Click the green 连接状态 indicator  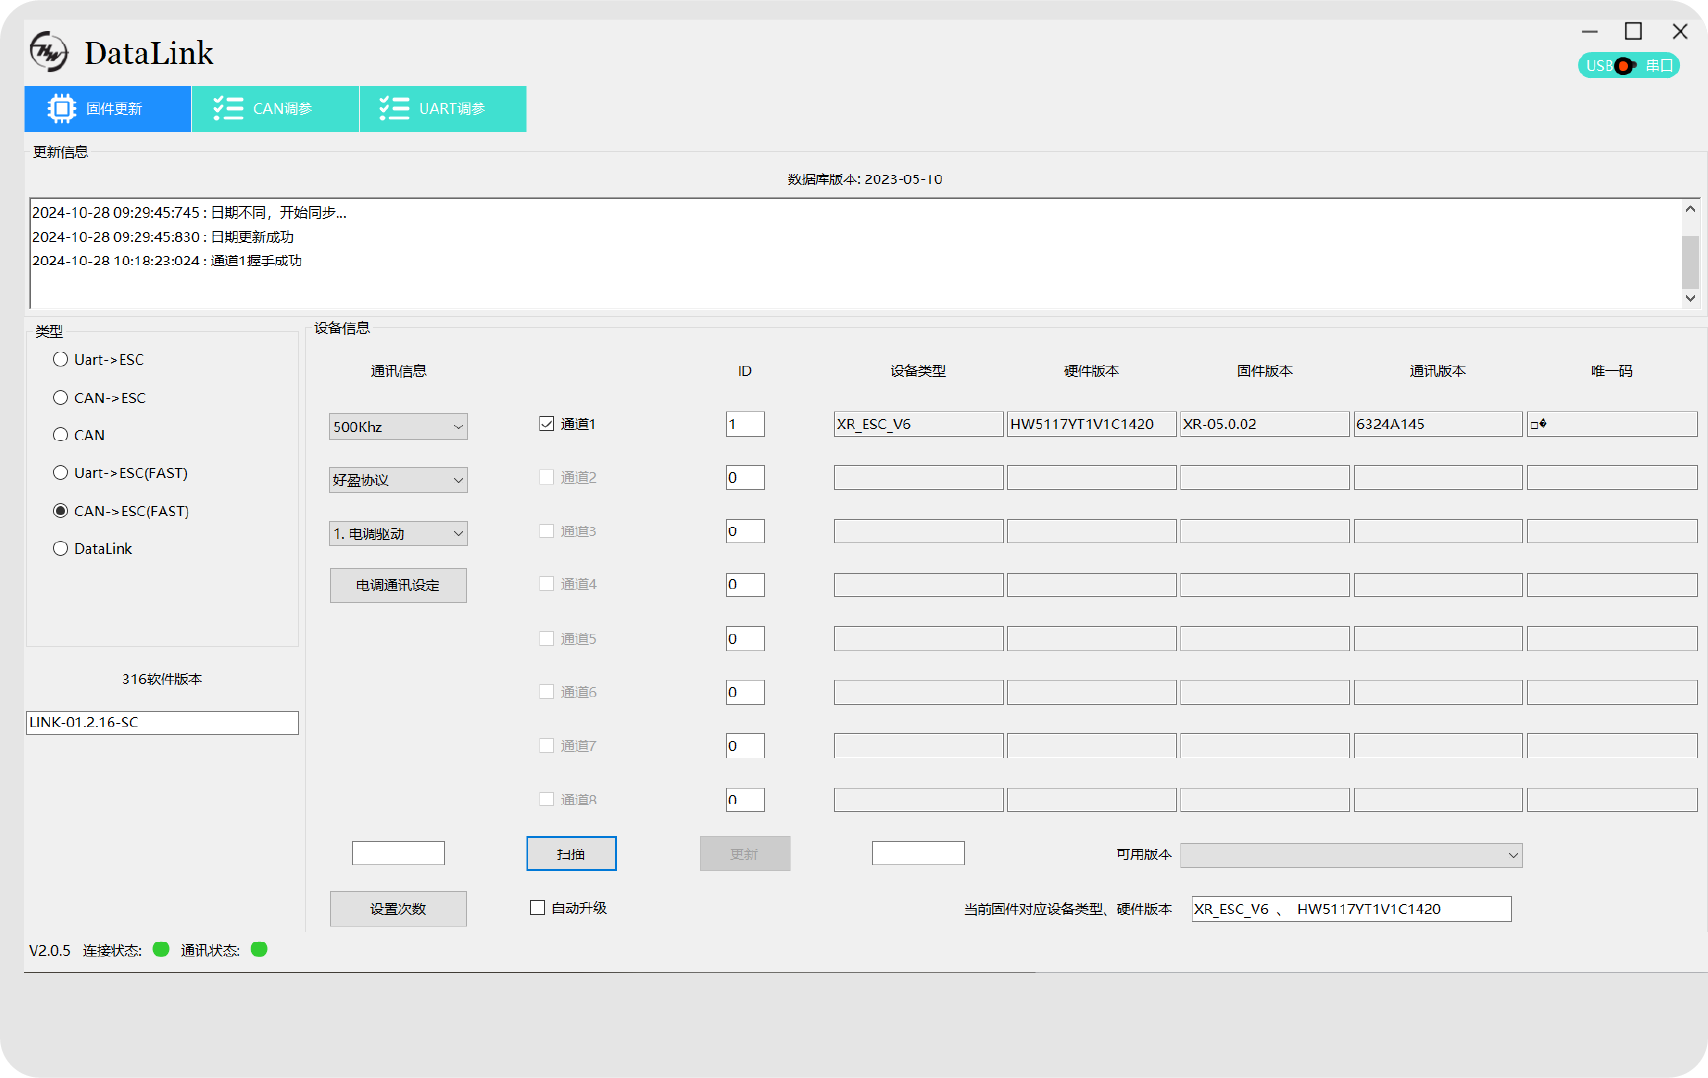(161, 949)
